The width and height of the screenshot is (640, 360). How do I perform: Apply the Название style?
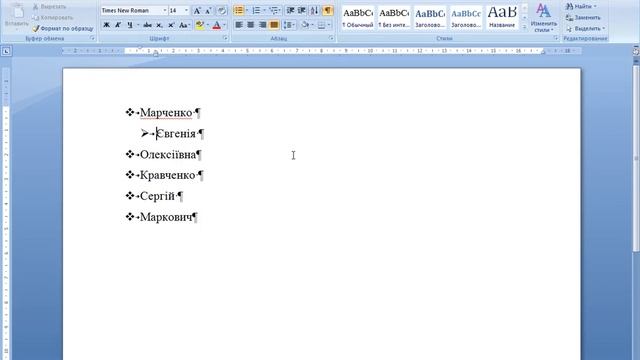[502, 18]
